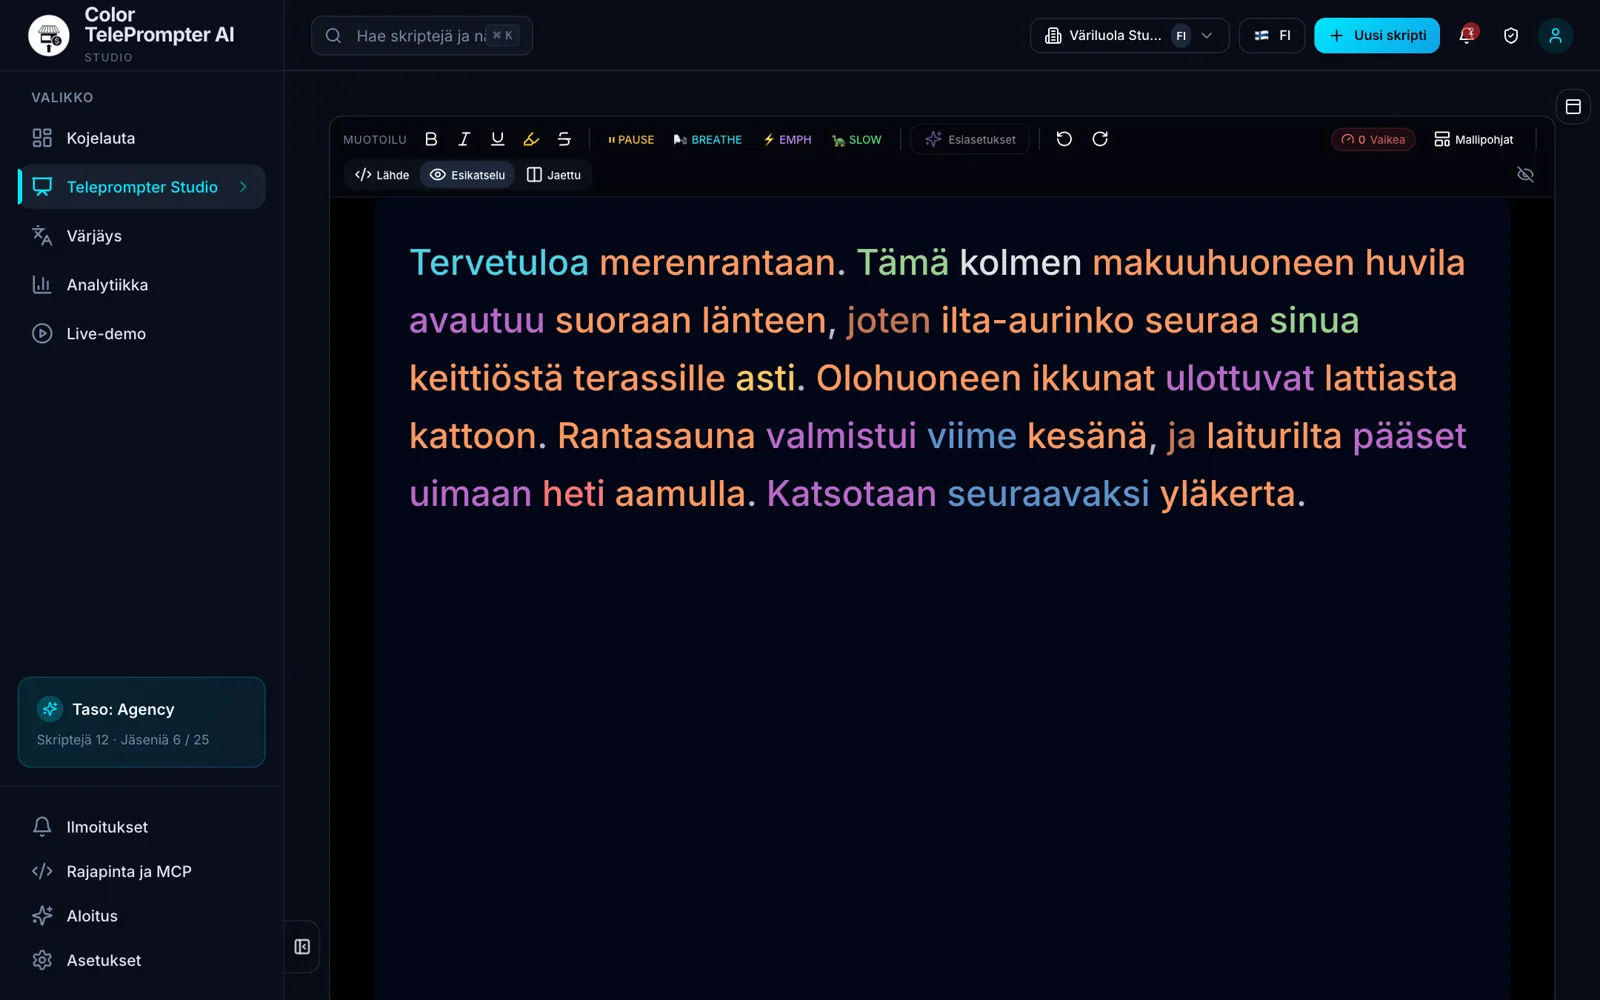1600x1000 pixels.
Task: Open Rajapinta ja MCP page
Action: (141, 871)
